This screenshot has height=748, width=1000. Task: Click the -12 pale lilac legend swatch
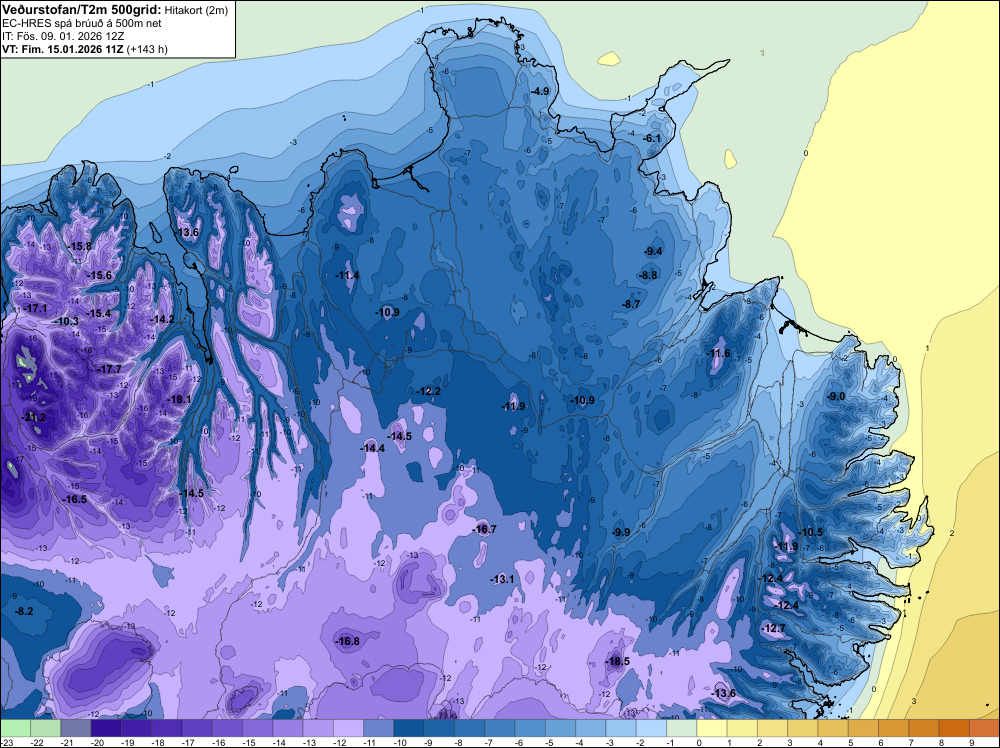(x=348, y=728)
